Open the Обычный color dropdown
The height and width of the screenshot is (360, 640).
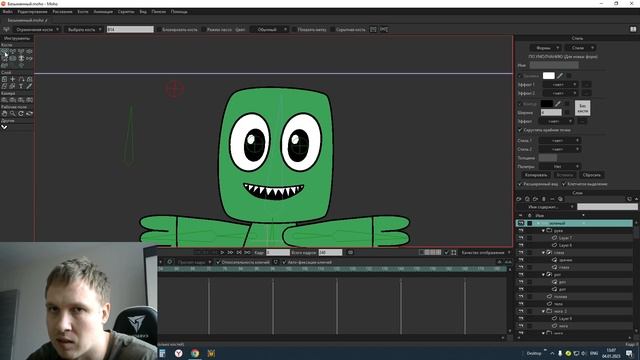pos(269,29)
